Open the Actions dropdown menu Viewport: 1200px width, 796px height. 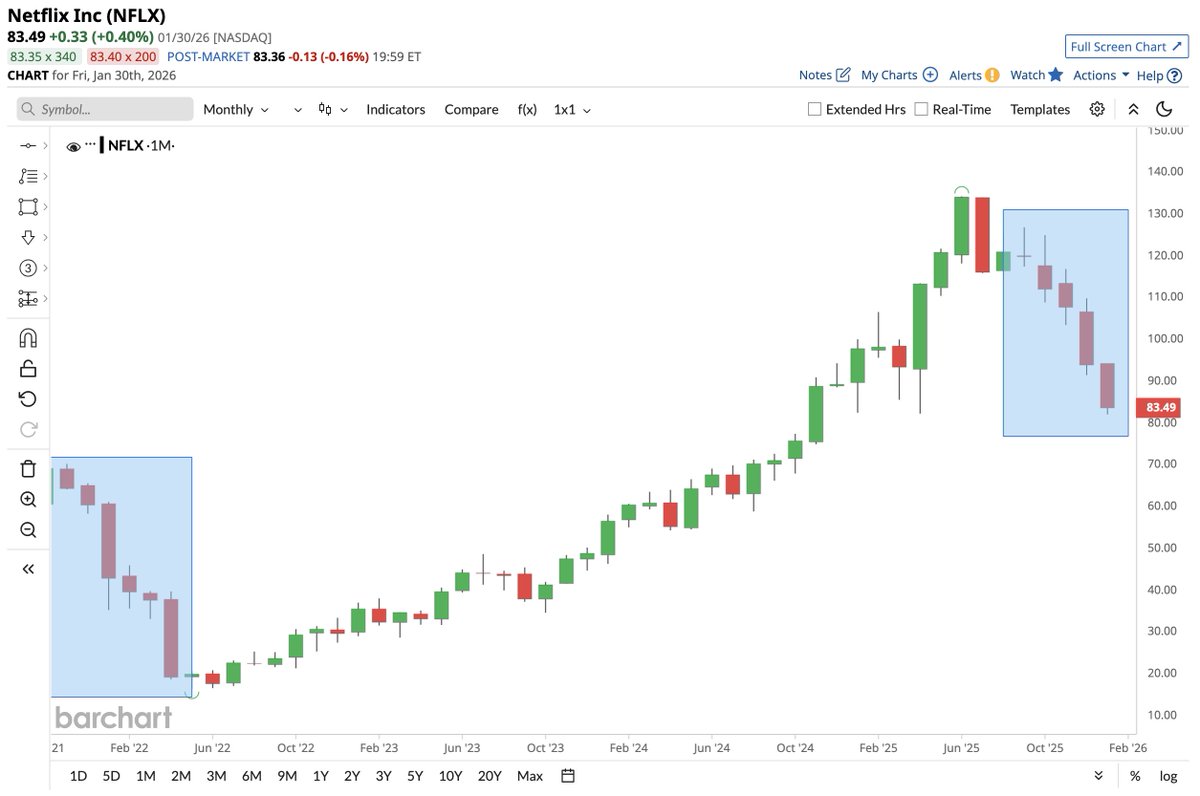[1101, 75]
